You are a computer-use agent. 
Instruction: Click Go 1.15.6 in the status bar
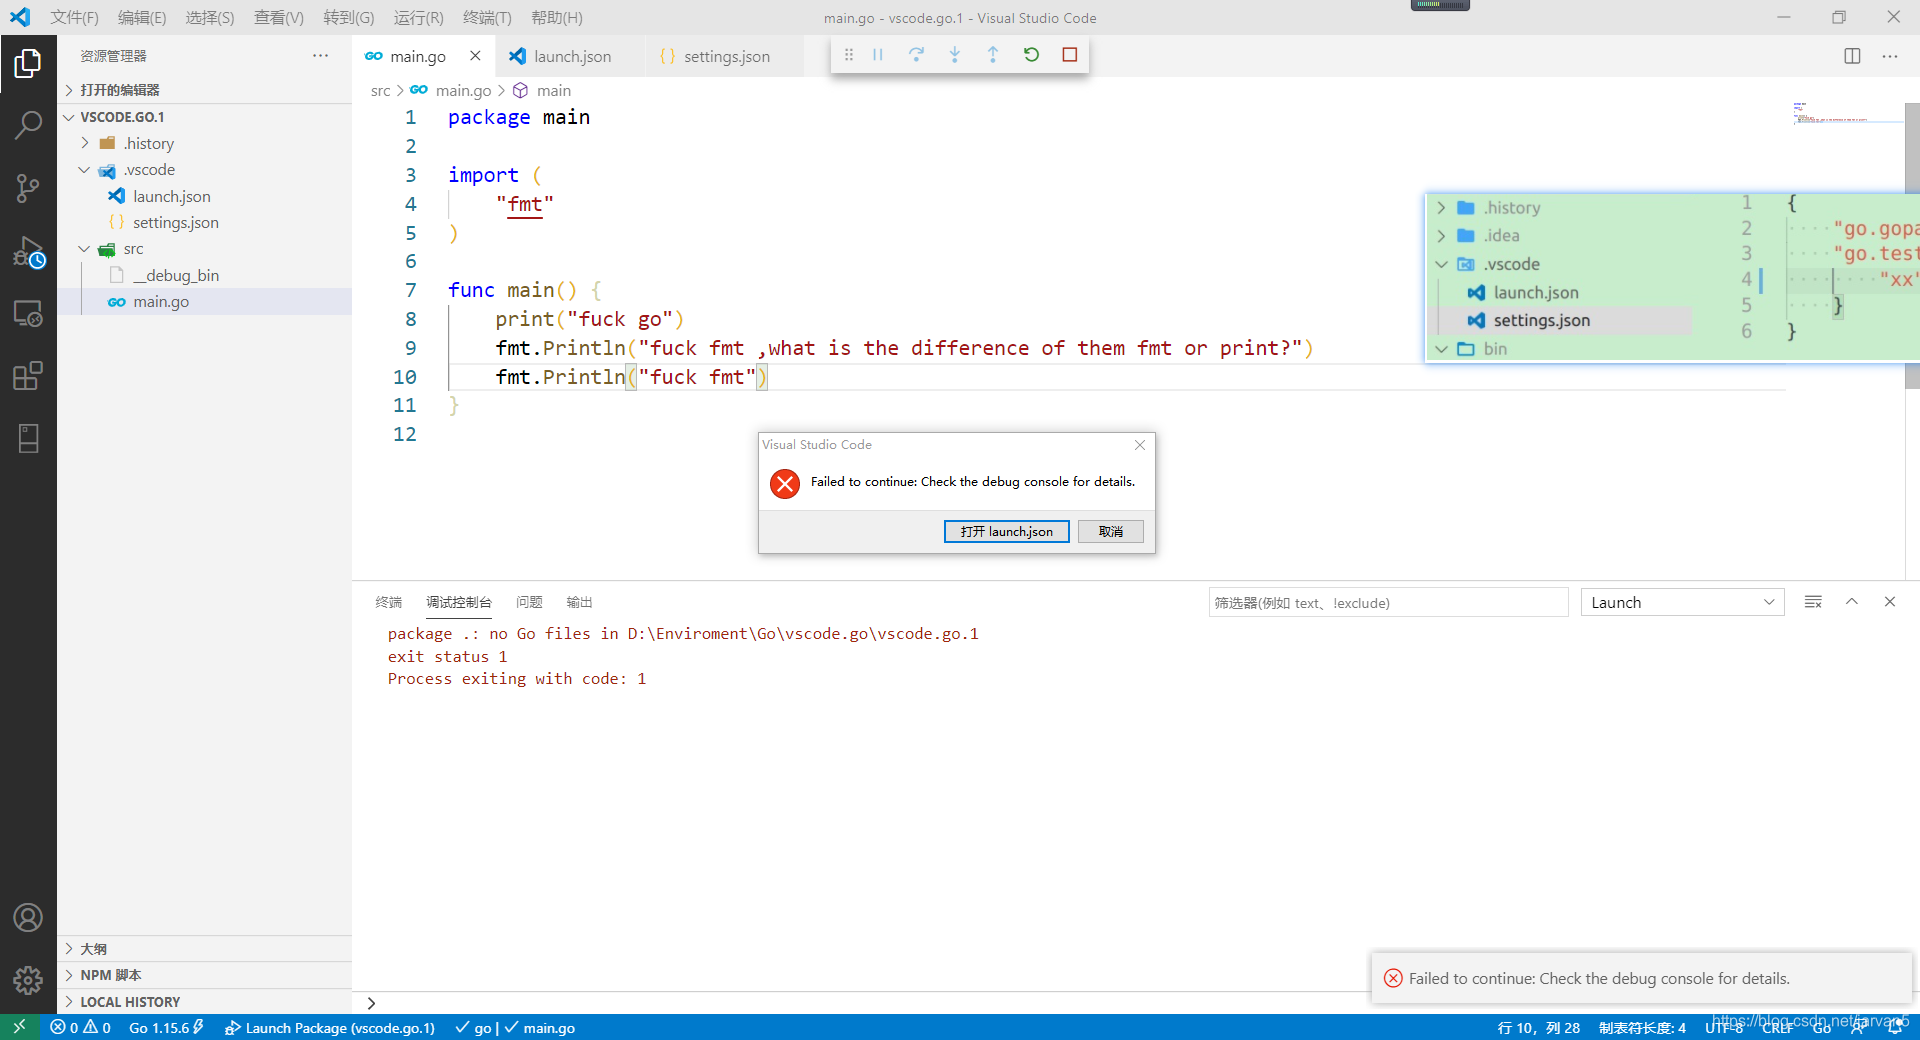(x=159, y=1027)
